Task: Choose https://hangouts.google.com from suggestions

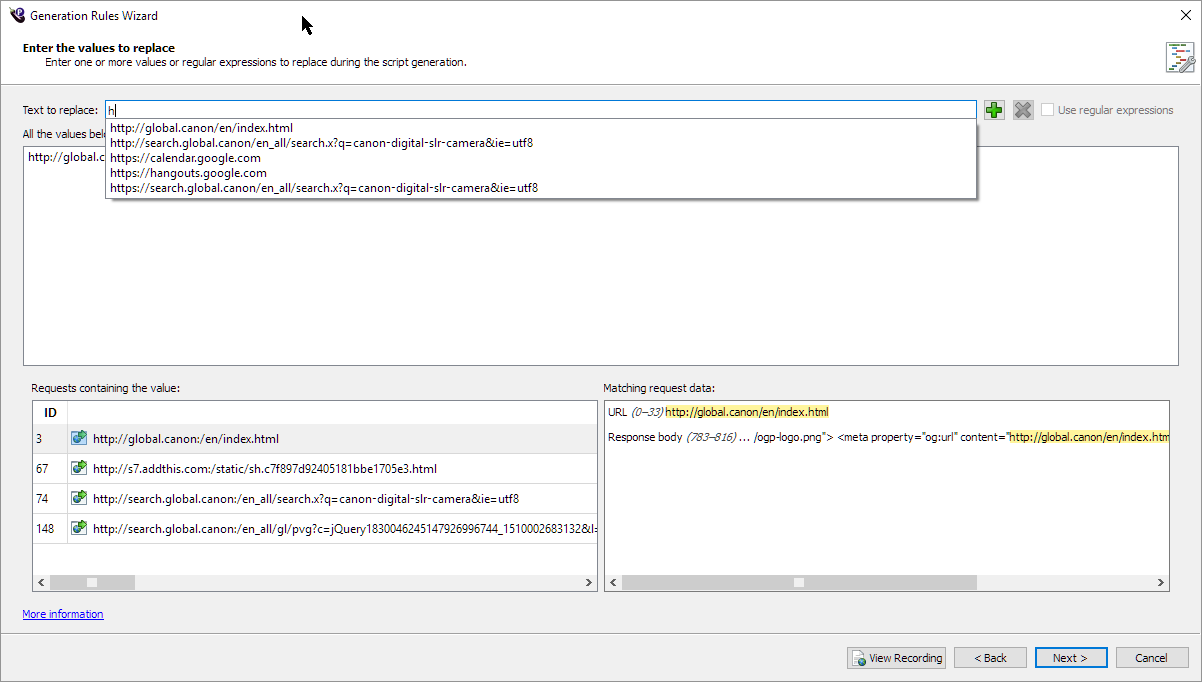Action: 188,173
